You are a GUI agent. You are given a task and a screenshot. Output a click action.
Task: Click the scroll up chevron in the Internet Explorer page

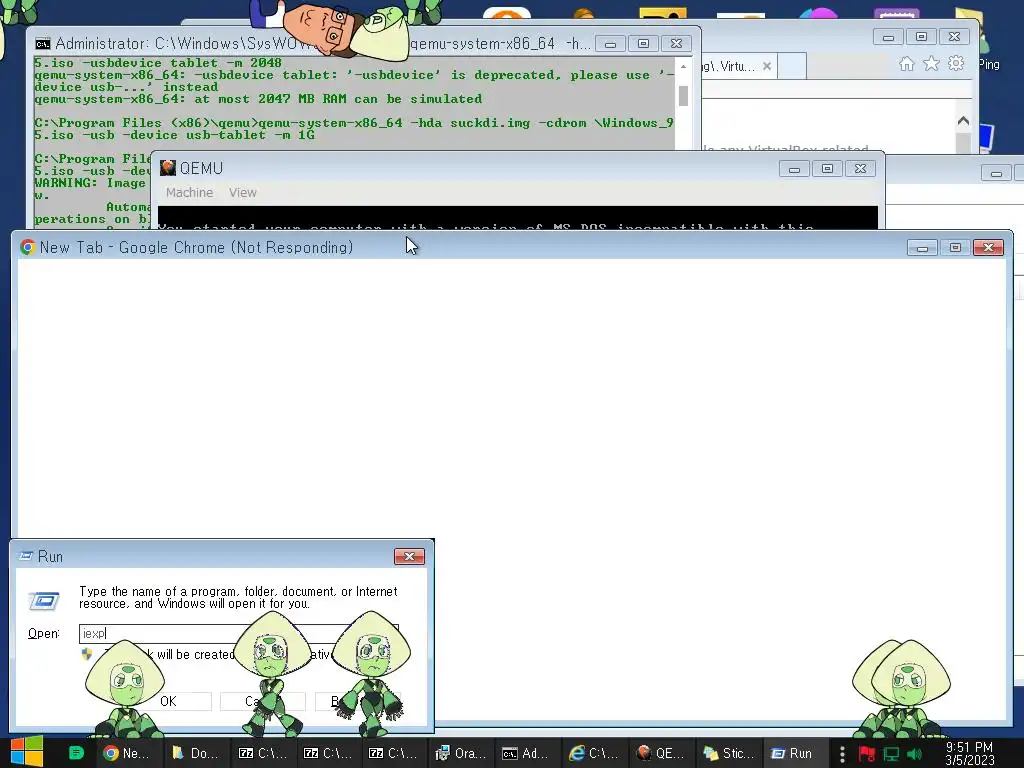[963, 121]
